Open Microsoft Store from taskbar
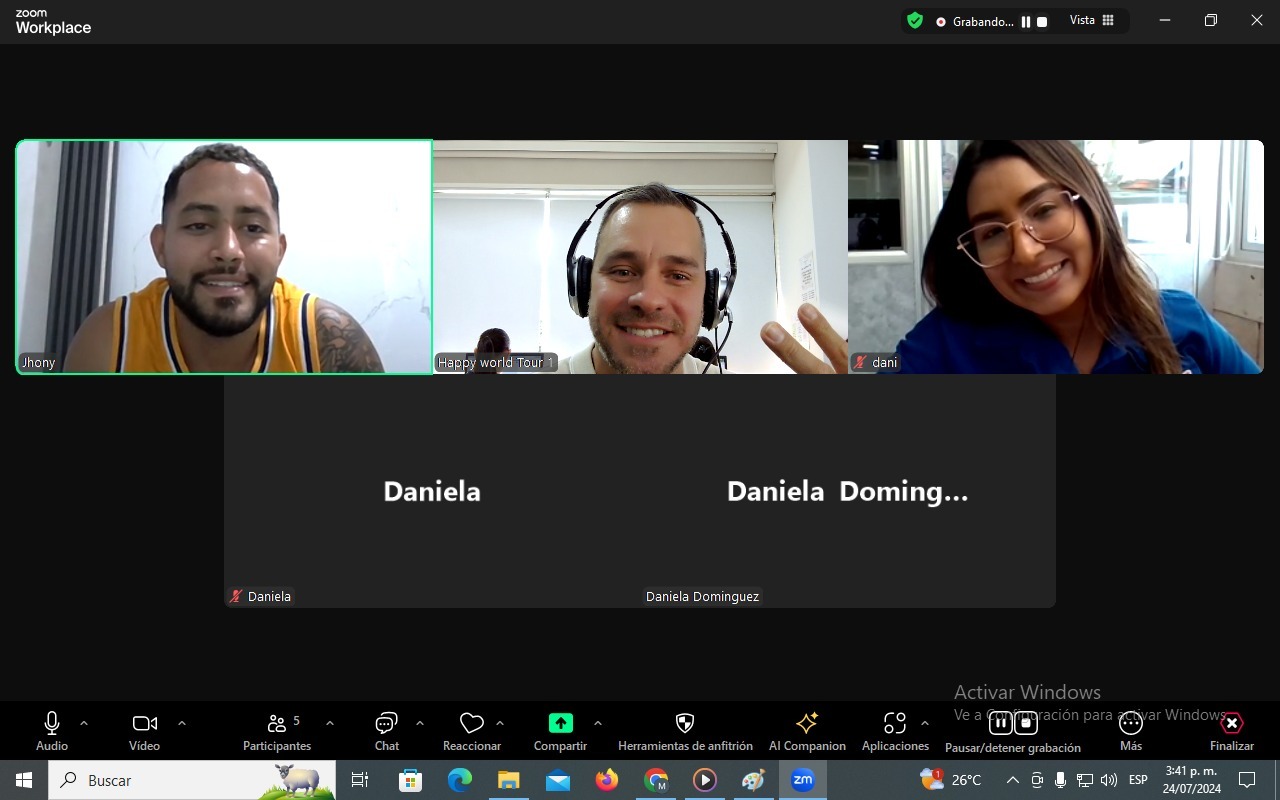This screenshot has width=1280, height=800. click(410, 780)
